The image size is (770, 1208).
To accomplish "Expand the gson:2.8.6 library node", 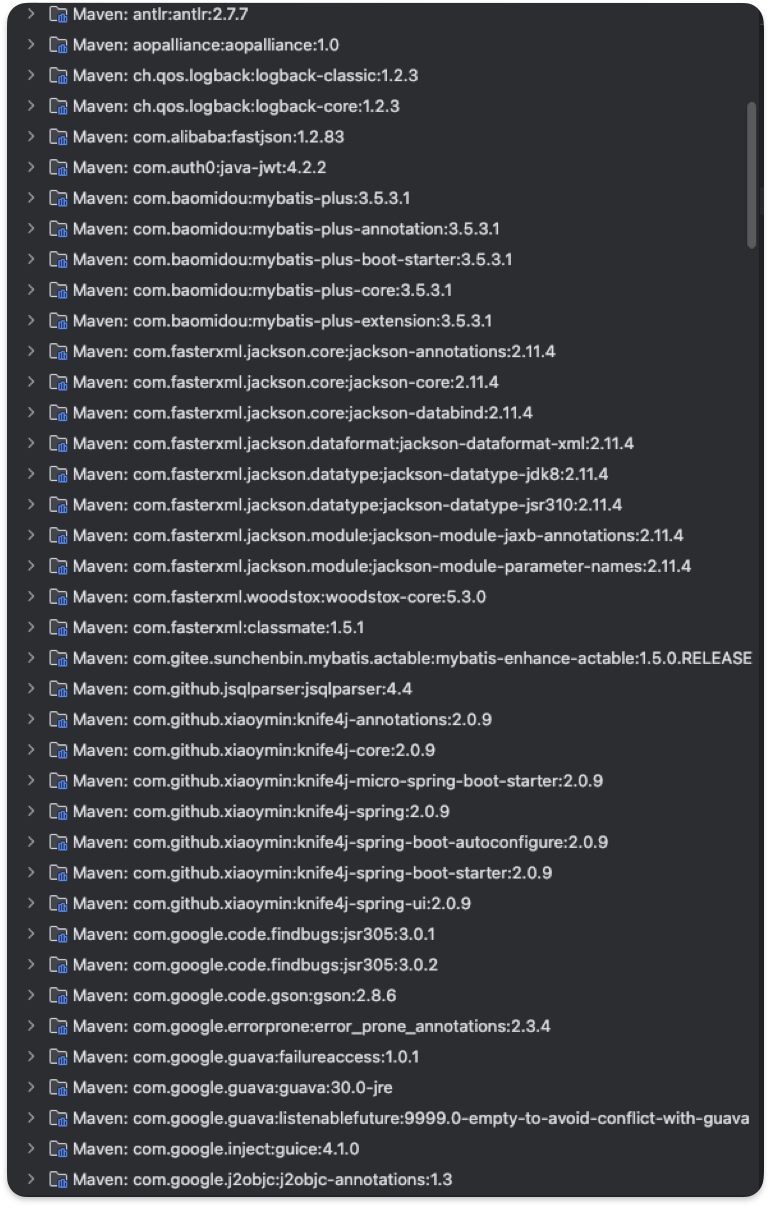I will coord(31,995).
